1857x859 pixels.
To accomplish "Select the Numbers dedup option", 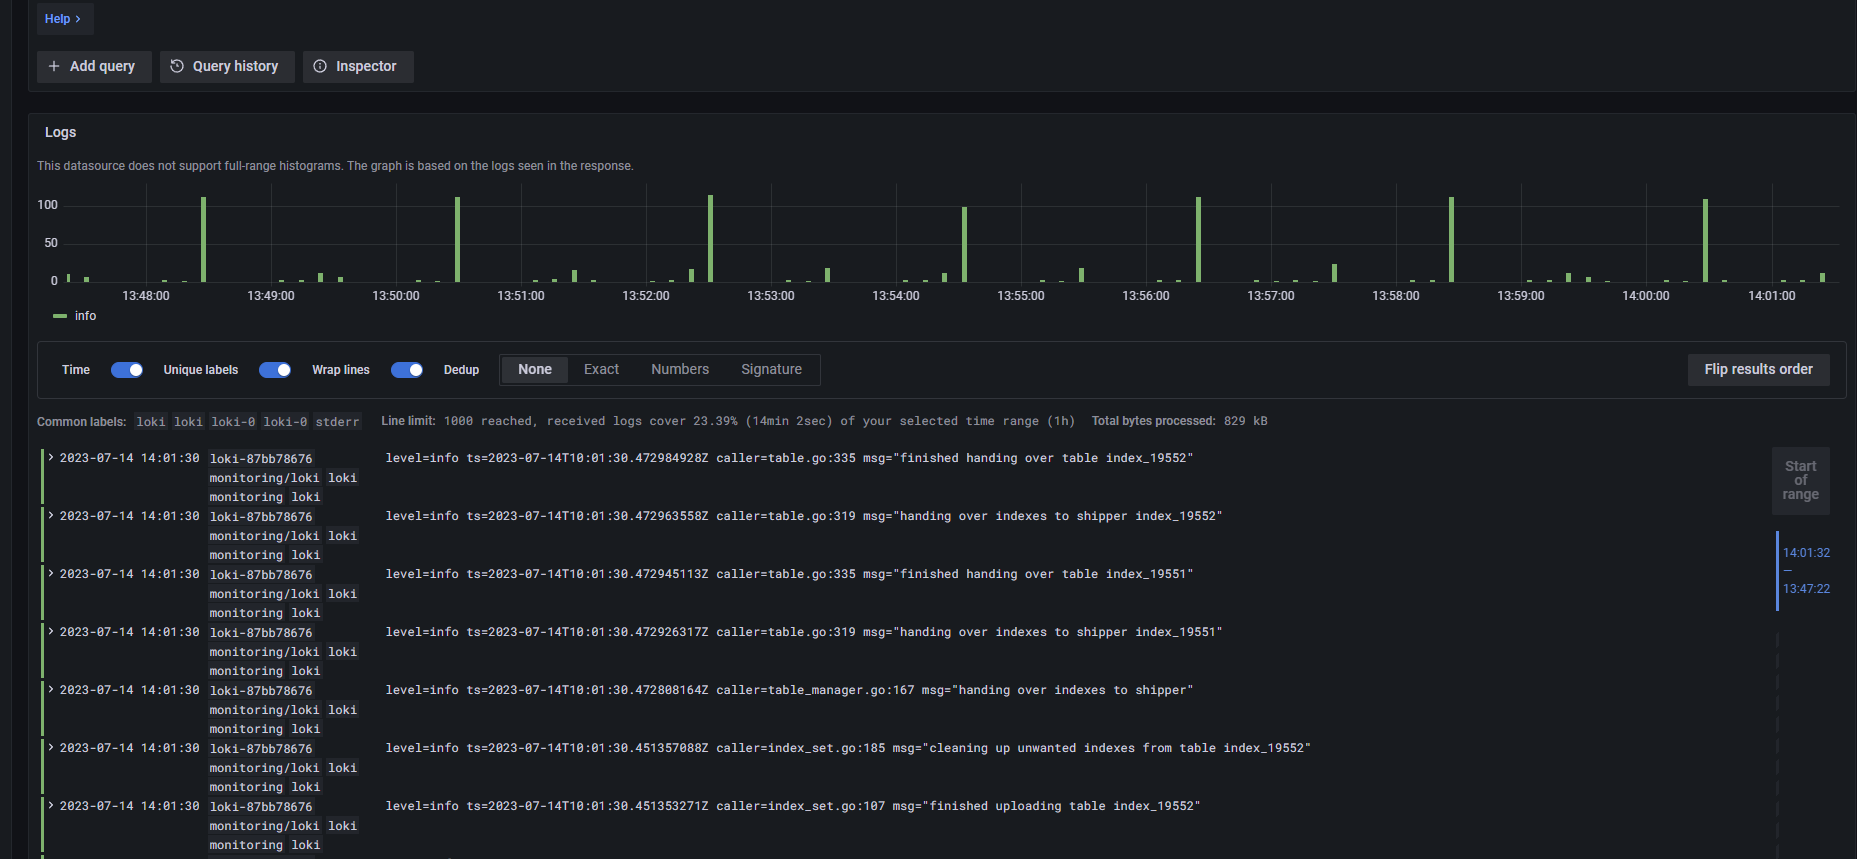I will (x=680, y=369).
